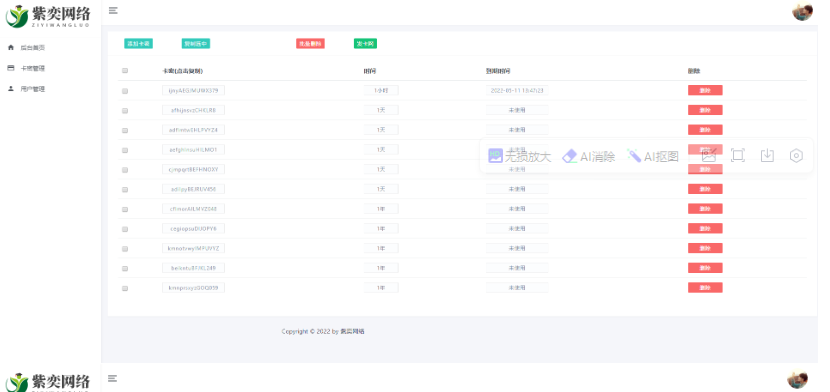Click the 添加卡密 button
Viewport: 830px width, 392px height.
pos(139,44)
